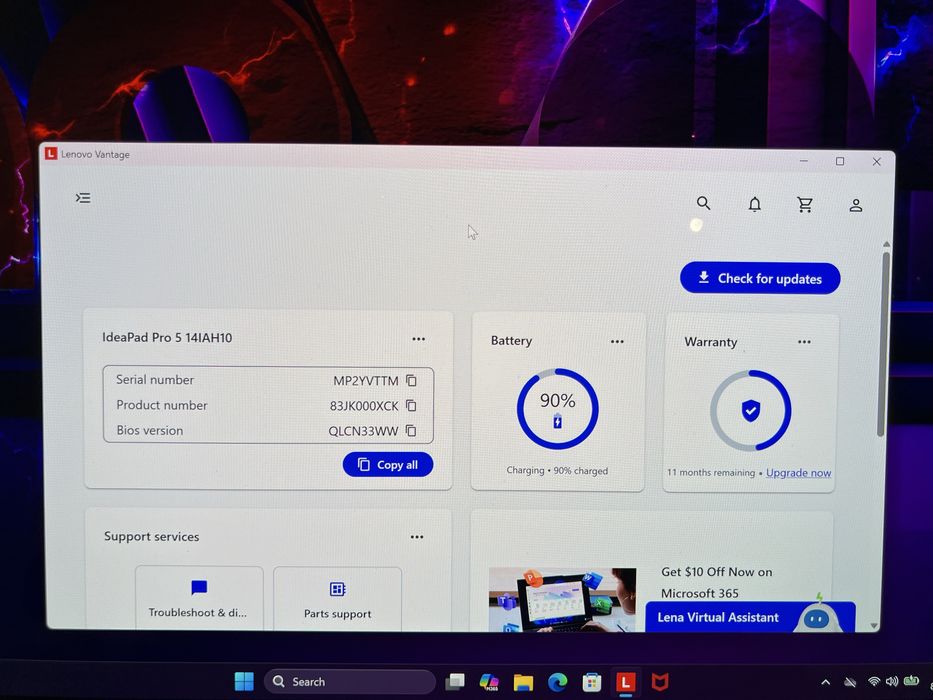This screenshot has width=933, height=700.
Task: Open Support services three-dot menu
Action: 417,537
